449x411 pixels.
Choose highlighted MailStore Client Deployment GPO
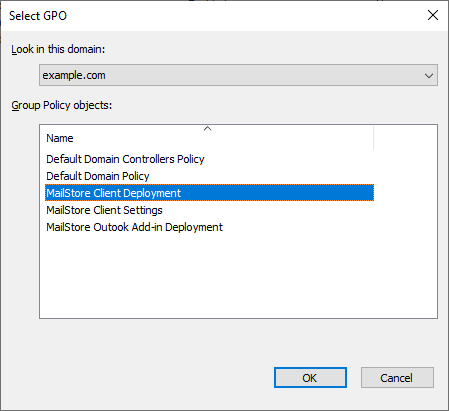point(209,193)
